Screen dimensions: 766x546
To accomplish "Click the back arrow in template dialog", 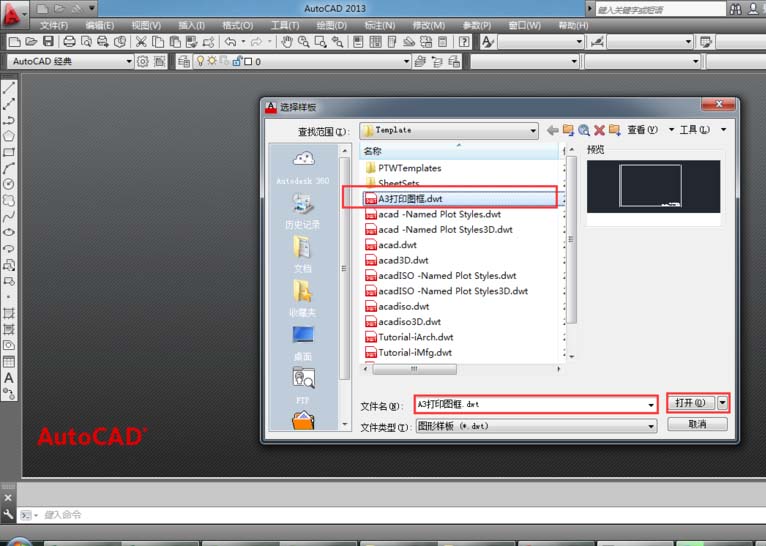I will click(x=553, y=130).
